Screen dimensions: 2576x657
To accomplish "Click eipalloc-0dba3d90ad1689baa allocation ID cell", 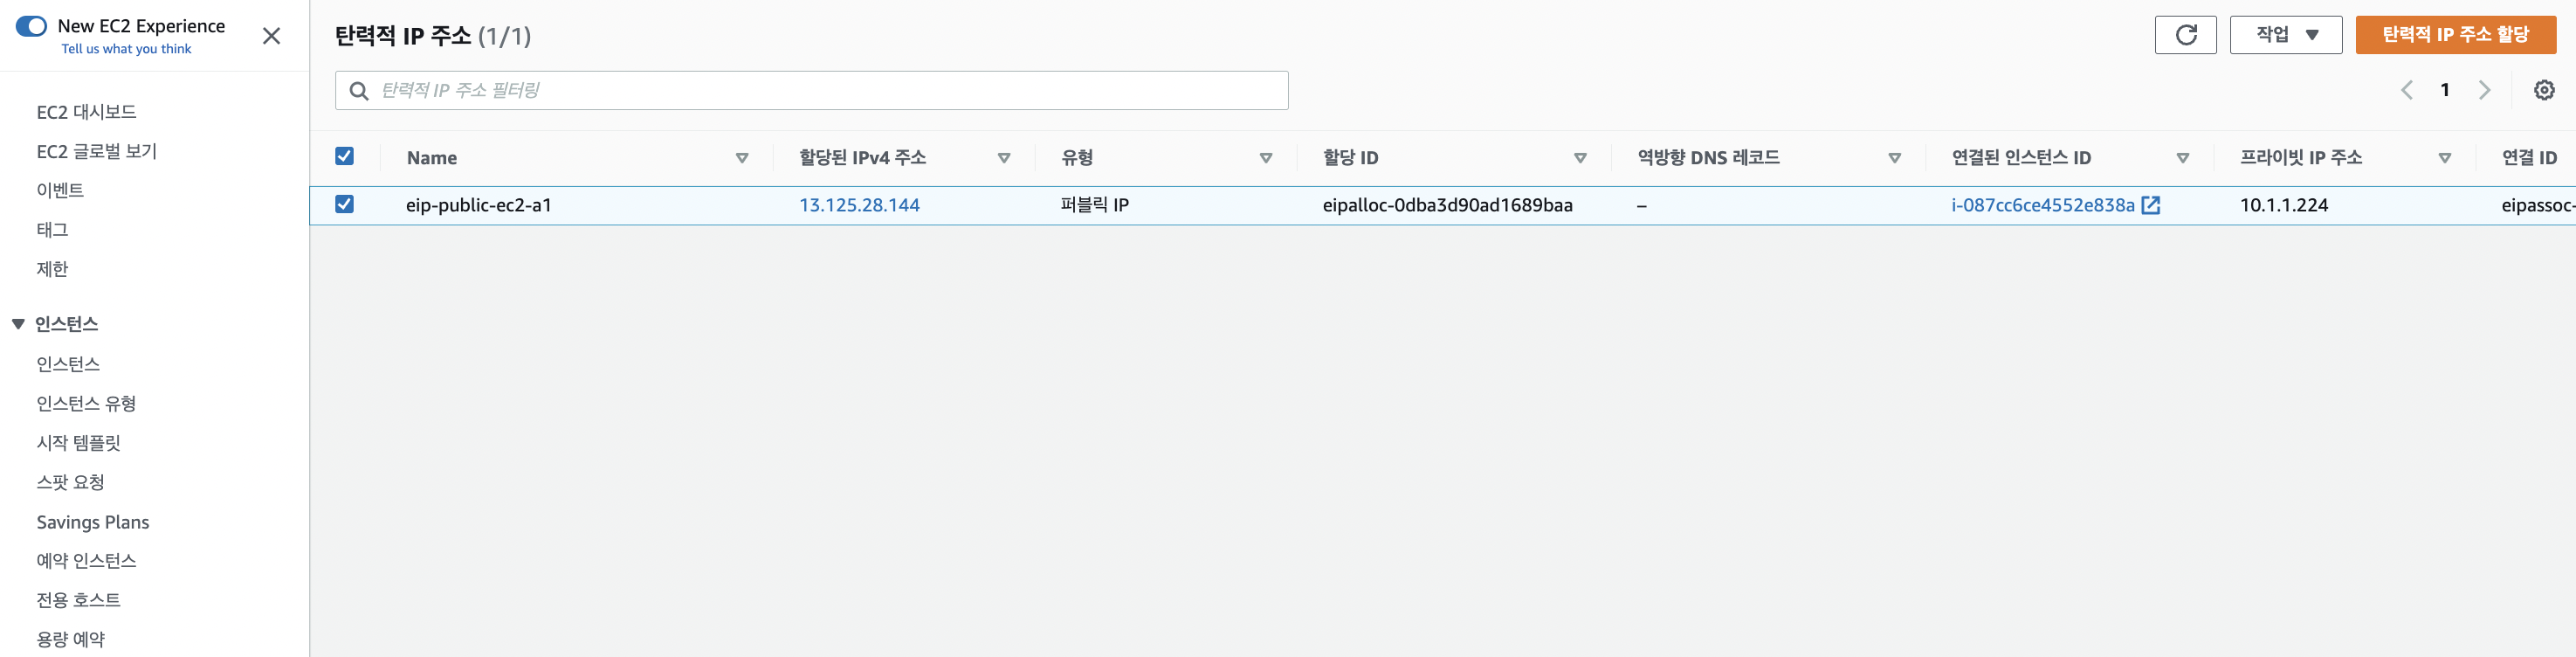I will pos(1447,205).
